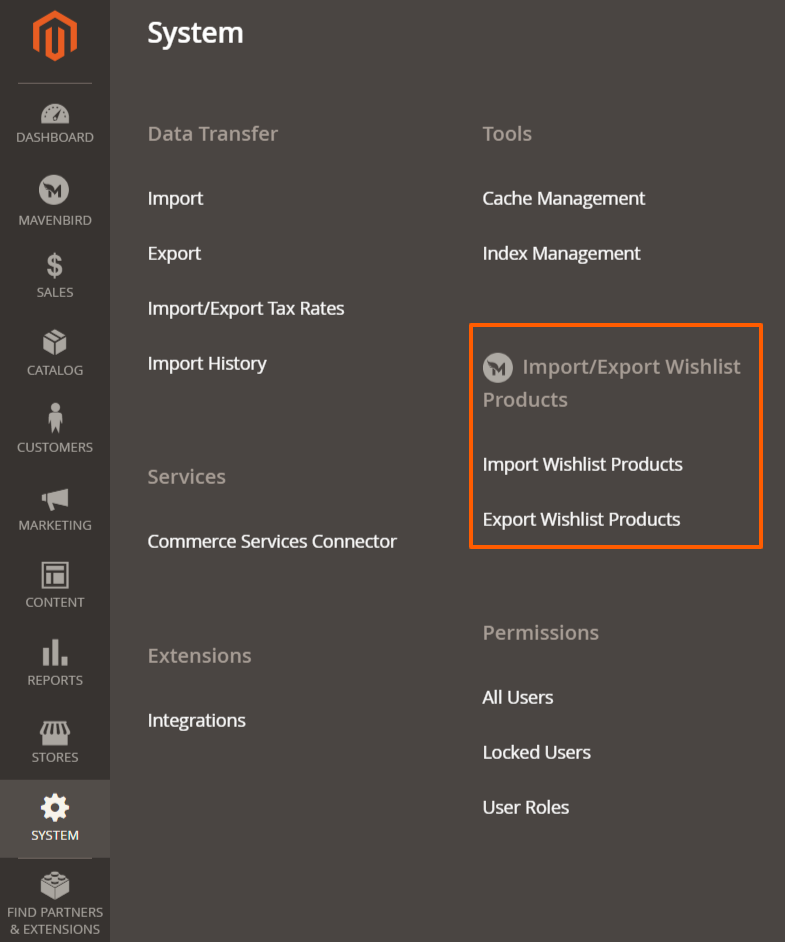Open User Roles

[x=526, y=807]
